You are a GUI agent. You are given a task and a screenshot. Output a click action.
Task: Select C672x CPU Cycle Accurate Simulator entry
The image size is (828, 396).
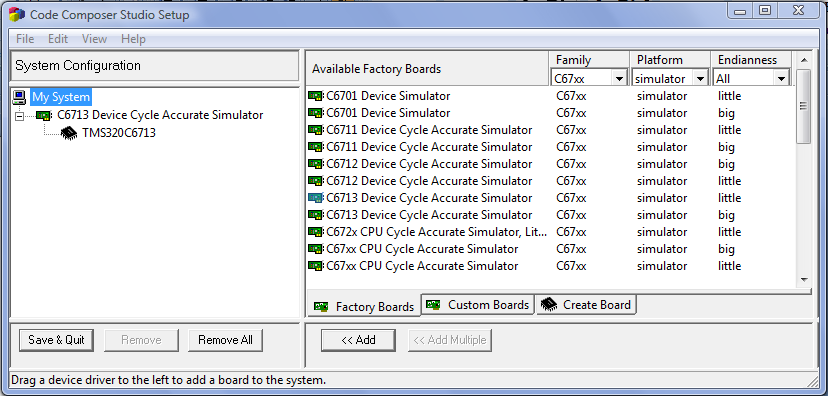(436, 232)
